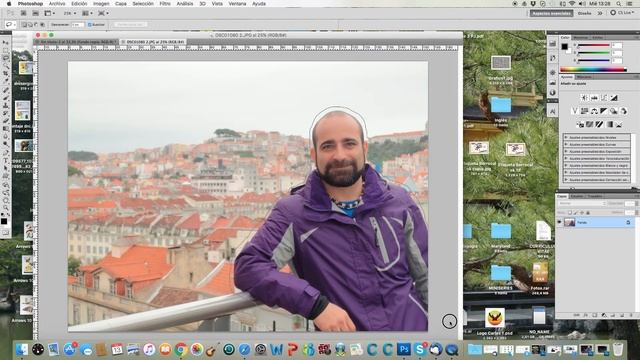Open the Lasso tool preset picker
The height and width of the screenshot is (360, 640).
point(10,24)
